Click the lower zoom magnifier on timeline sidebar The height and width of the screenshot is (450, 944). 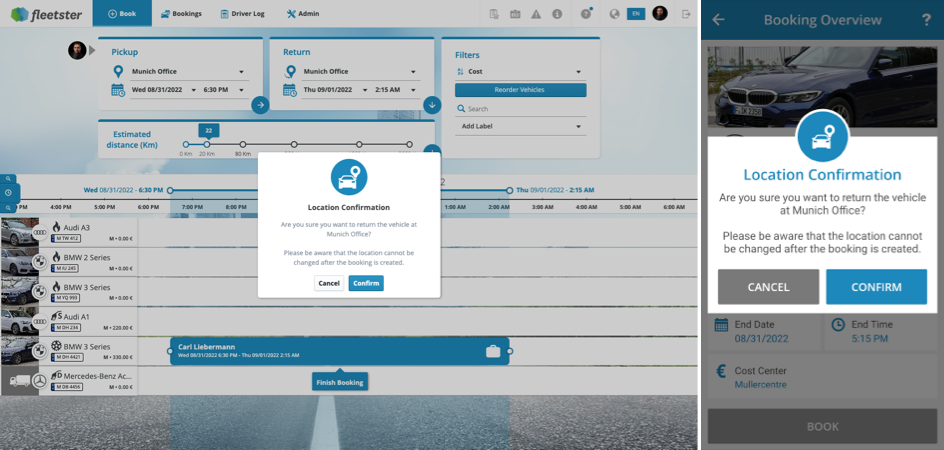point(8,208)
